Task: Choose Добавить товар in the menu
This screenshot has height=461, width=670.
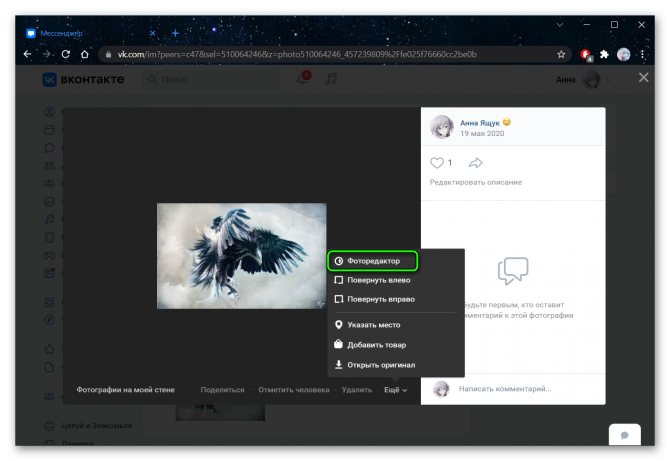Action: (370, 344)
